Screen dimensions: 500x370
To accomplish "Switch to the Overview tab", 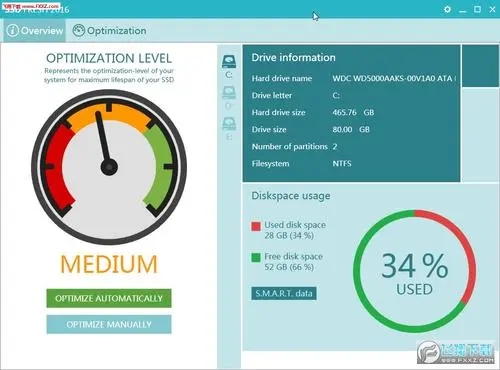I will [35, 30].
